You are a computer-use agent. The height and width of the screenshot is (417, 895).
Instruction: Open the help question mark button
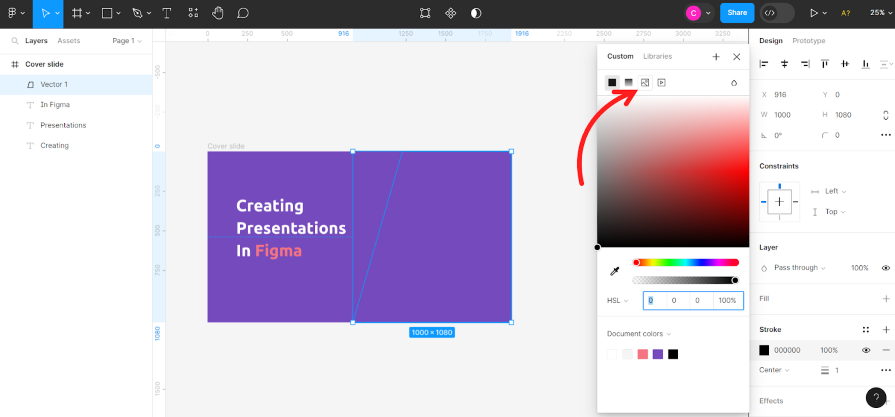(x=876, y=397)
